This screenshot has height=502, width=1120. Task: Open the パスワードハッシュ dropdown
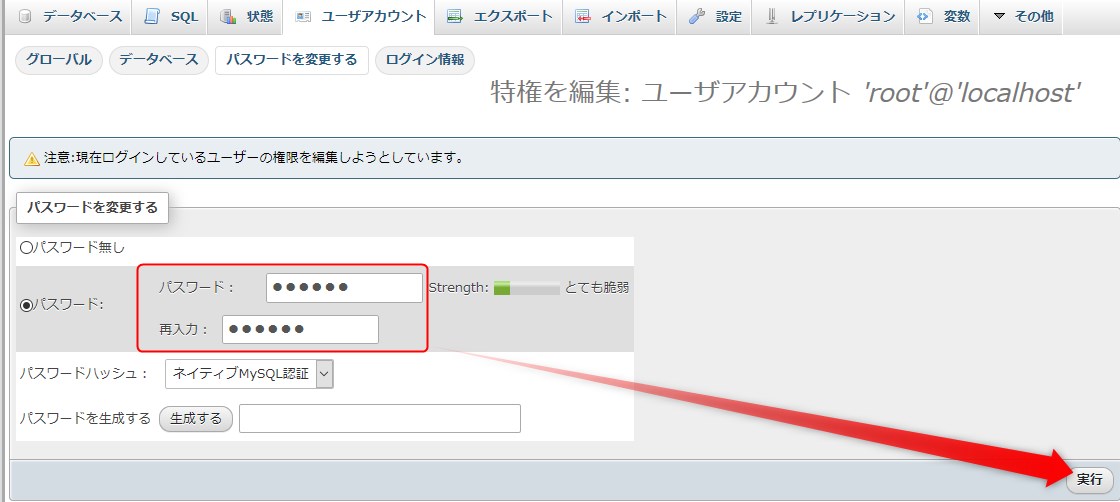pyautogui.click(x=249, y=374)
